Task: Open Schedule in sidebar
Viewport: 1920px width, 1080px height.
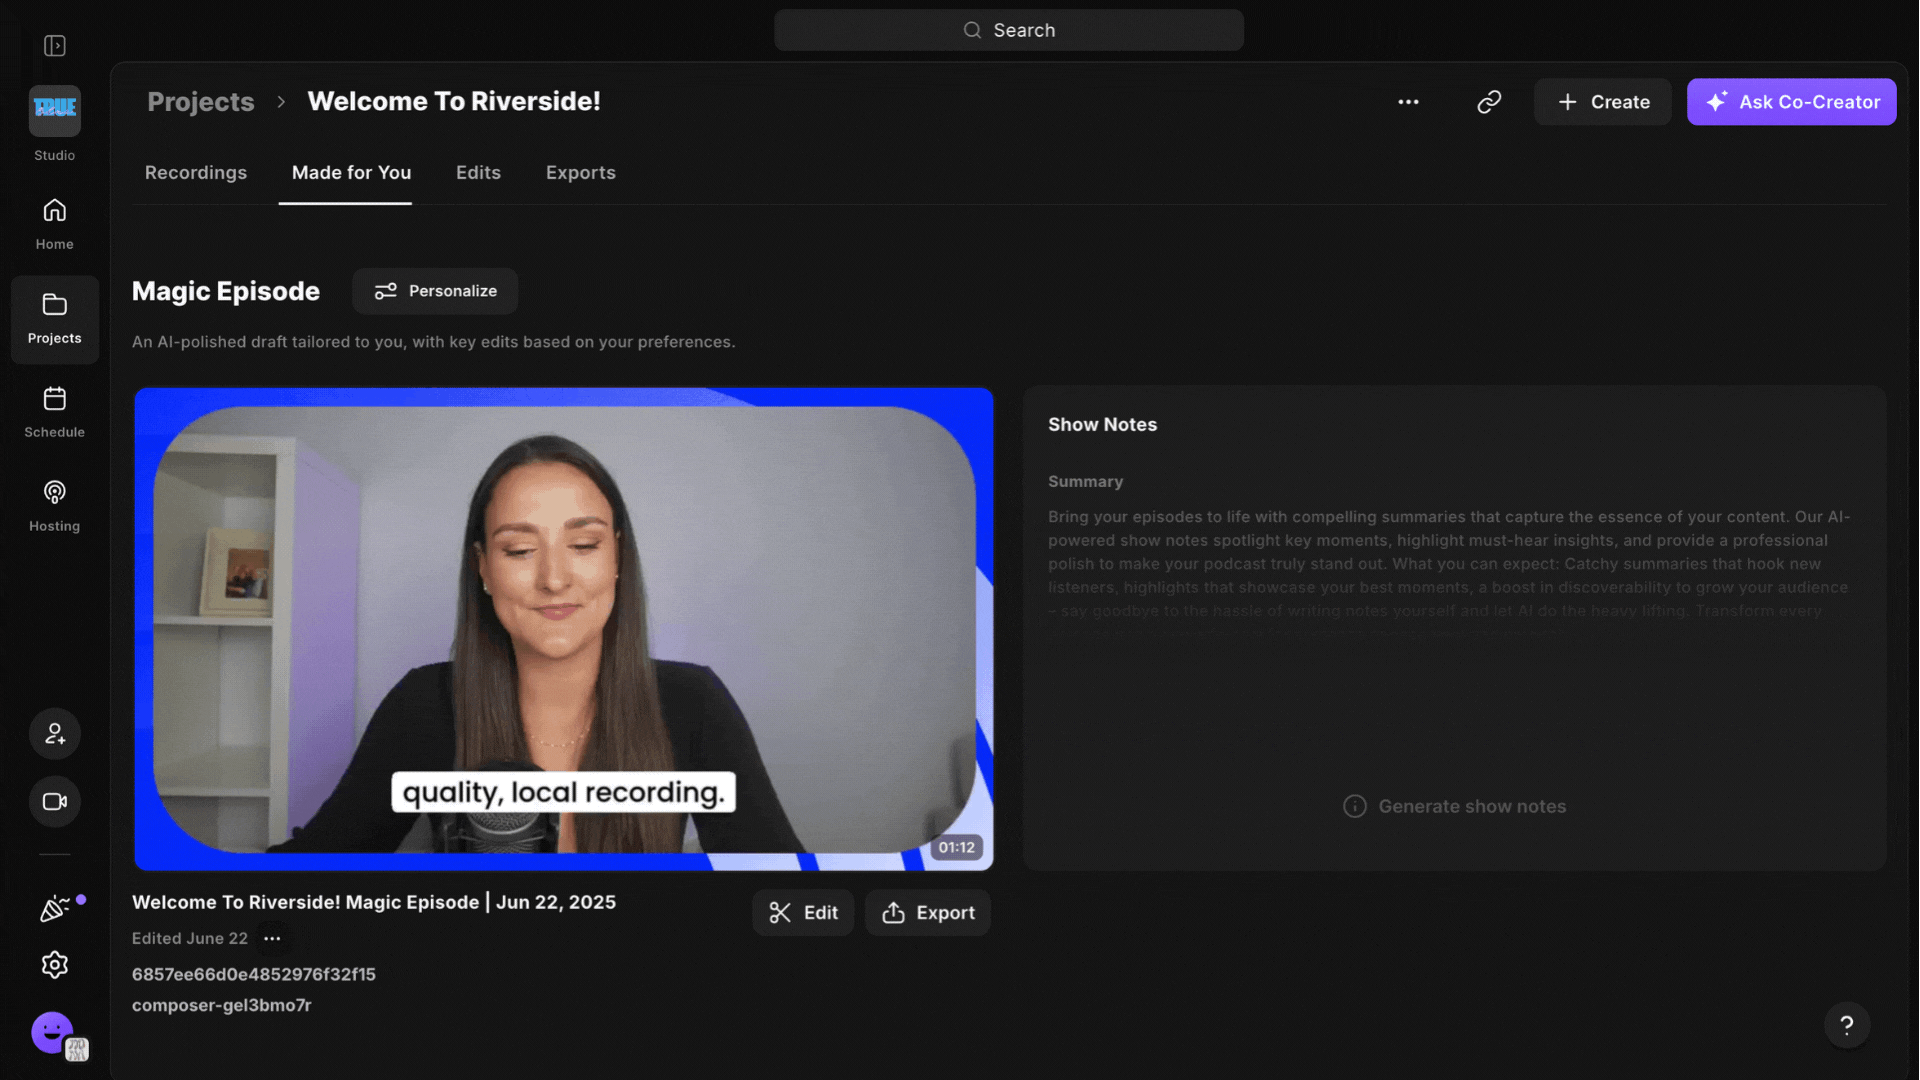Action: pyautogui.click(x=55, y=412)
